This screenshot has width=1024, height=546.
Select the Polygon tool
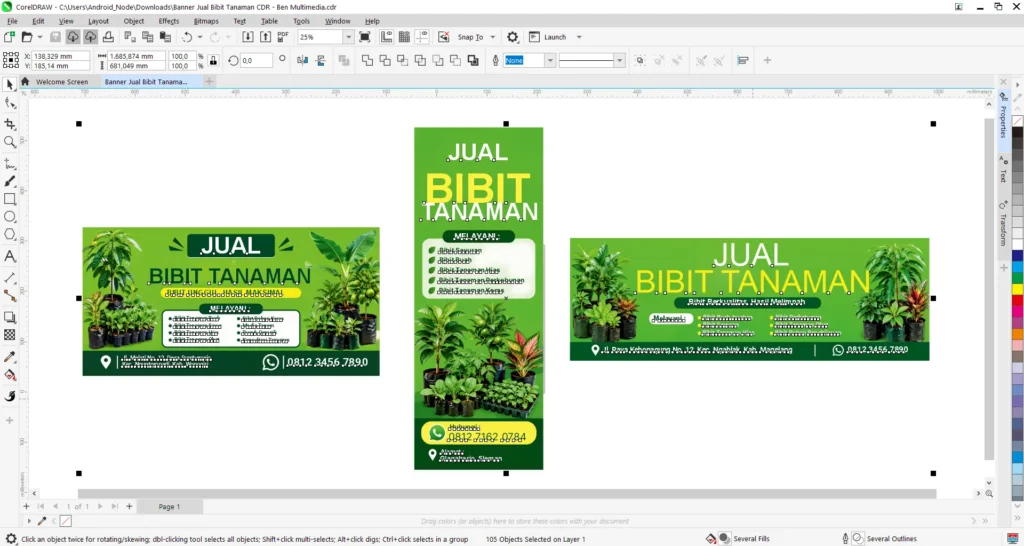pyautogui.click(x=10, y=234)
